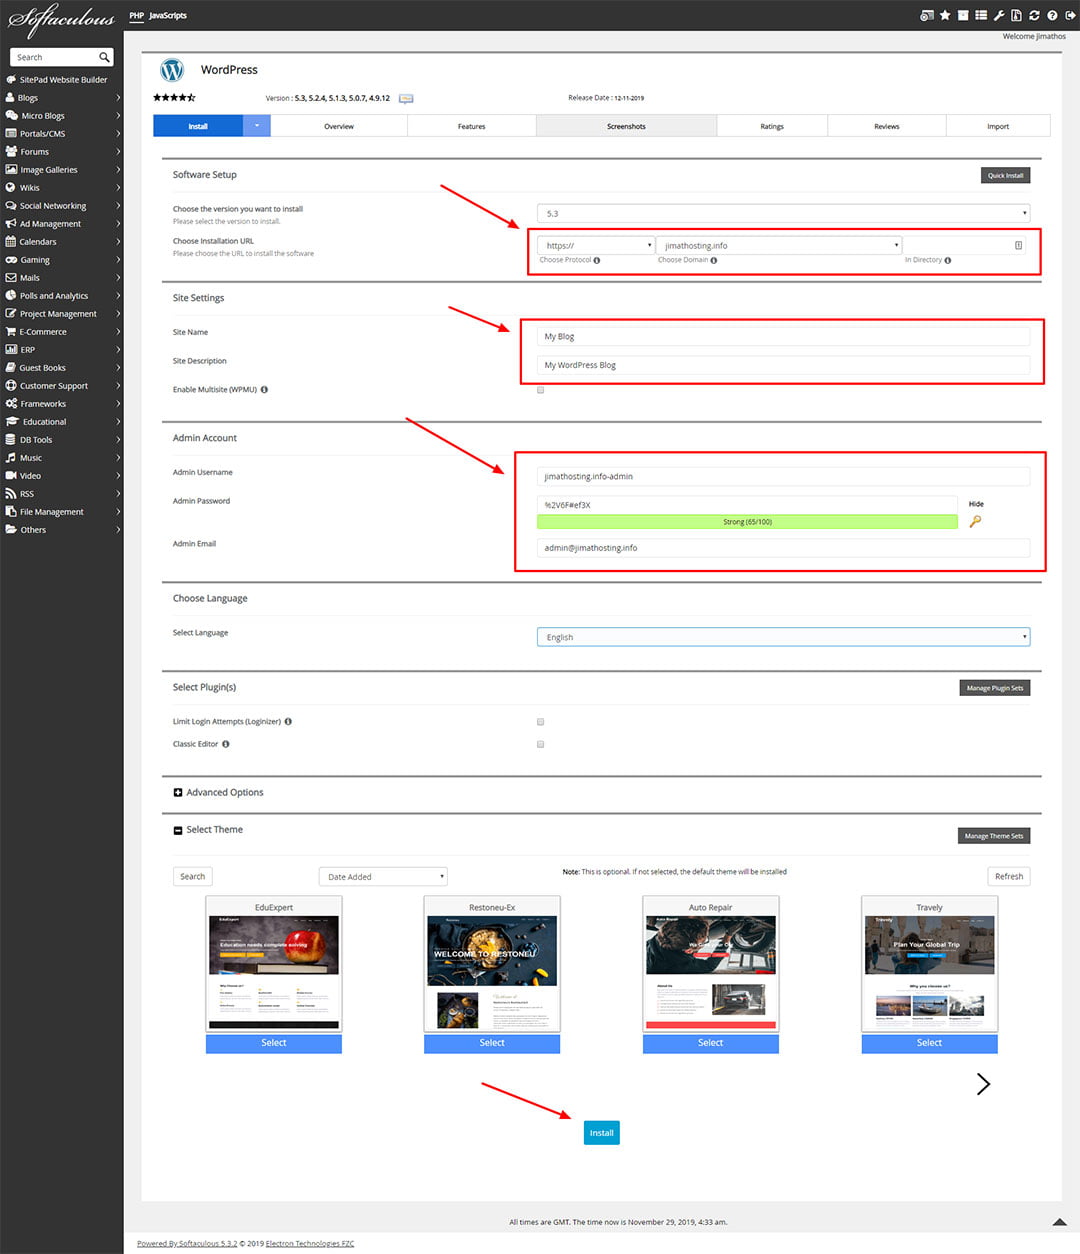Screen dimensions: 1080x1254
Task: Select the Travely theme
Action: [929, 1043]
